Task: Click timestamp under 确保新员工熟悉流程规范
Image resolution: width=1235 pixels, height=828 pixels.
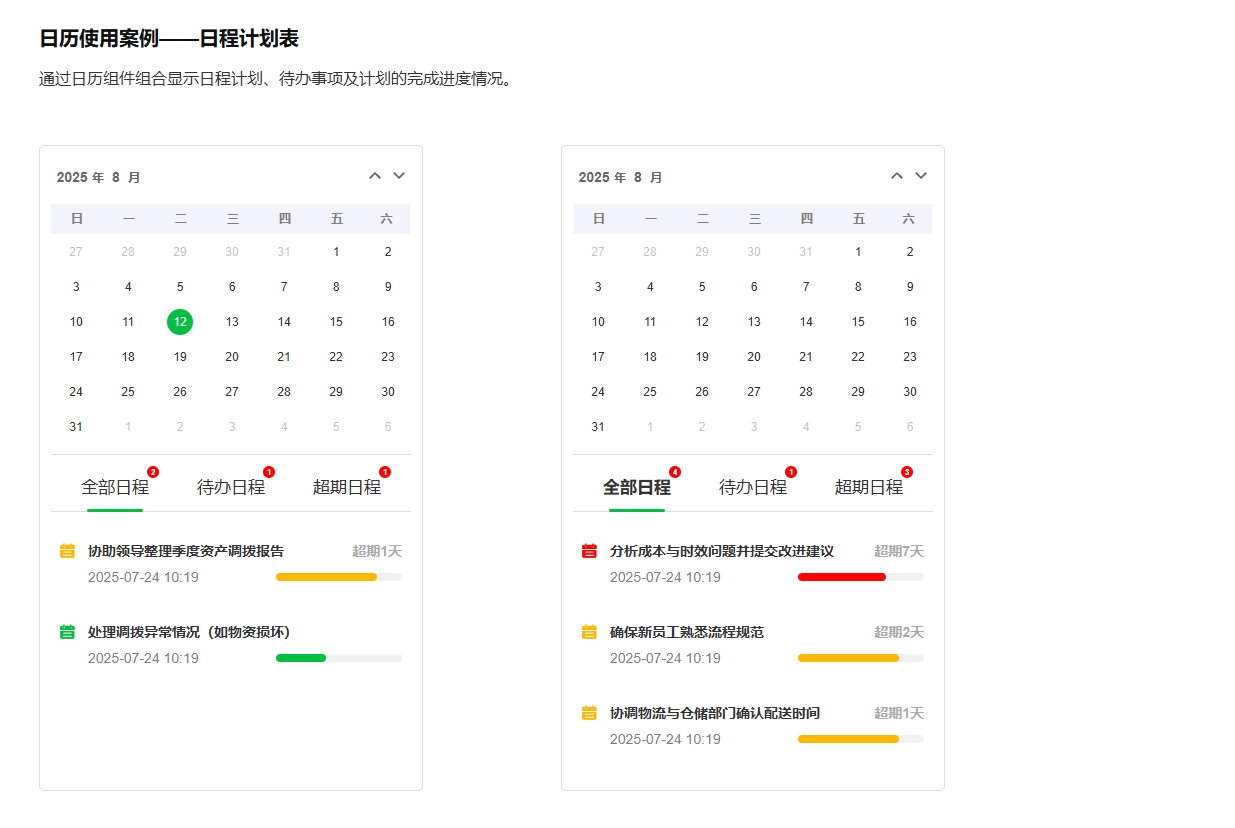Action: [x=665, y=658]
